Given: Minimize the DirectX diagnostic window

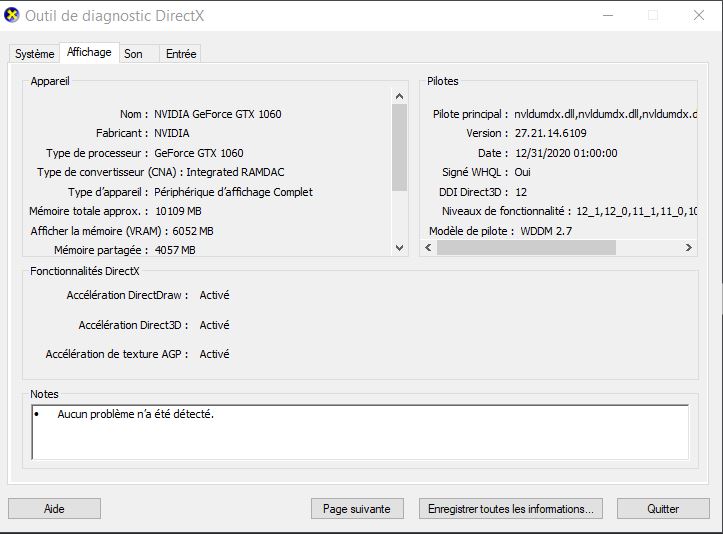Looking at the screenshot, I should click(607, 15).
